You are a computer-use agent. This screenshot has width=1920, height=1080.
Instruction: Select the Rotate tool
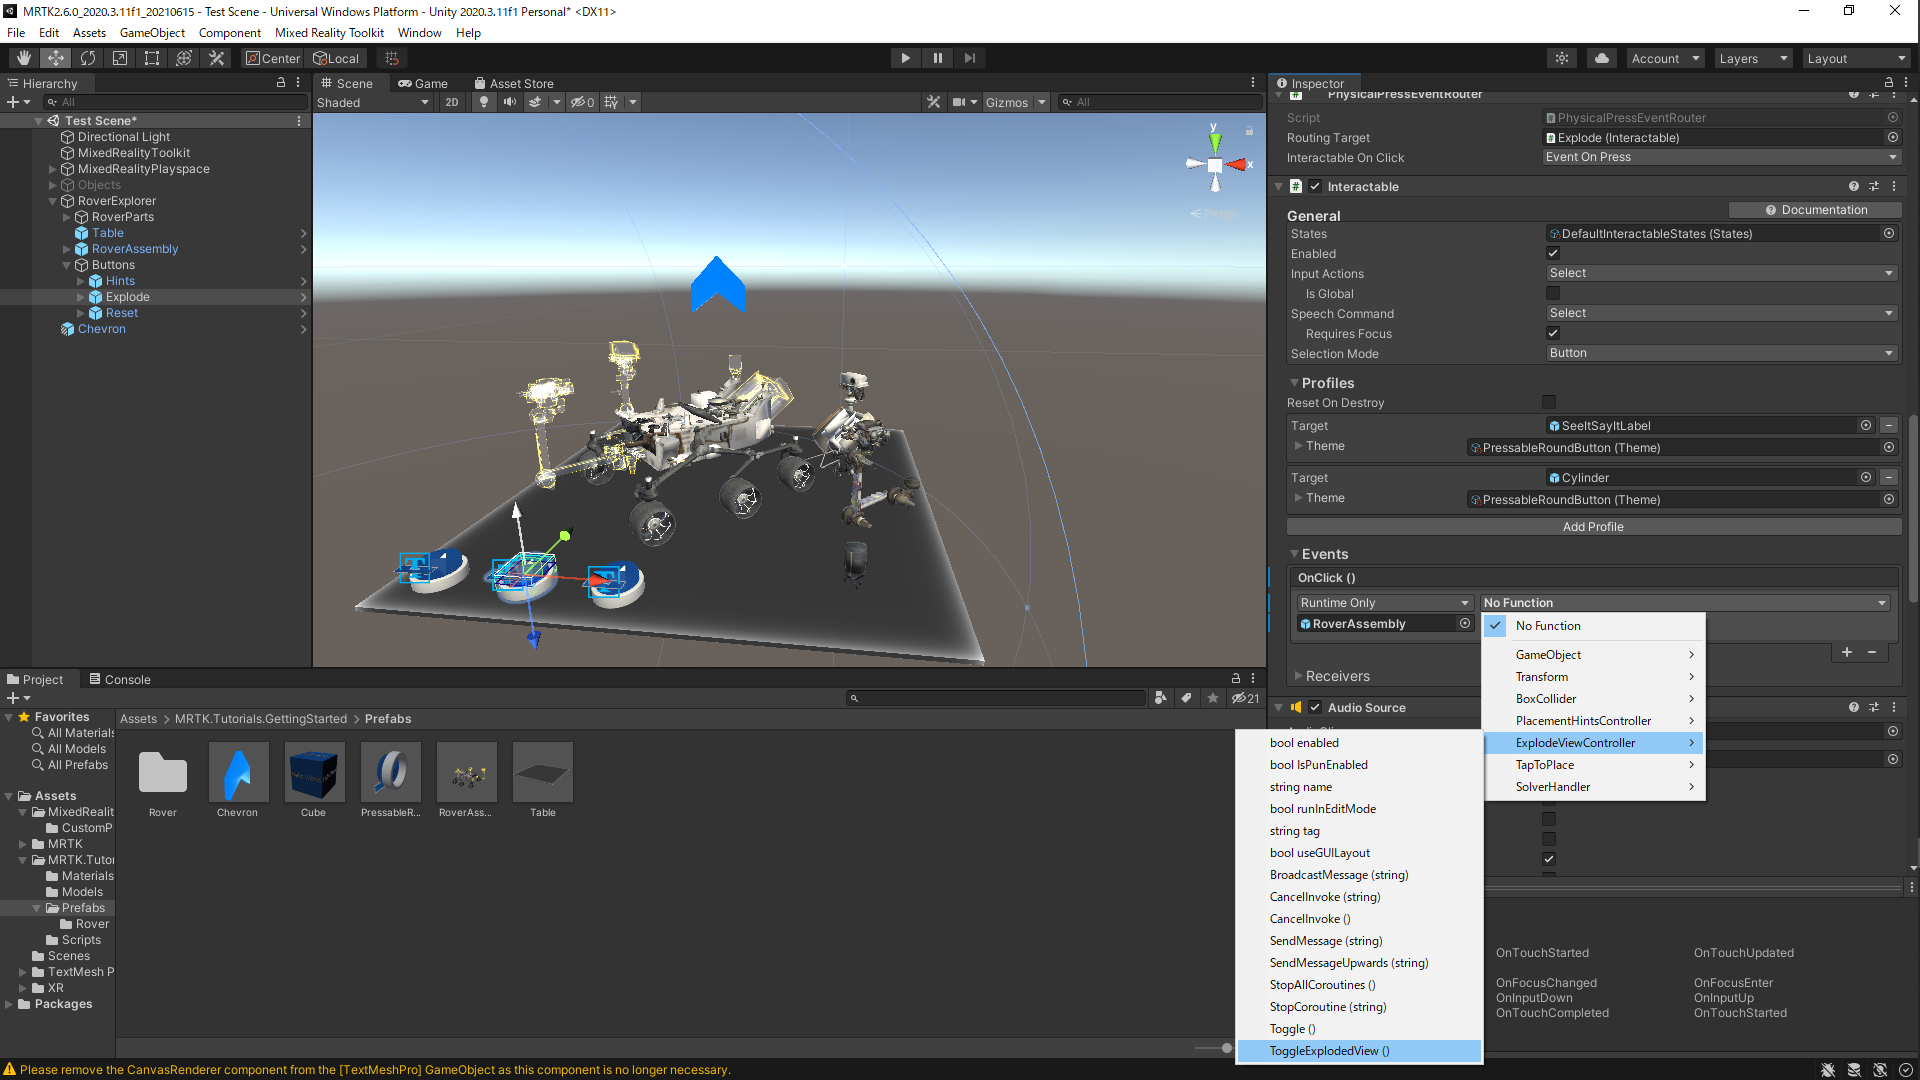click(x=88, y=58)
